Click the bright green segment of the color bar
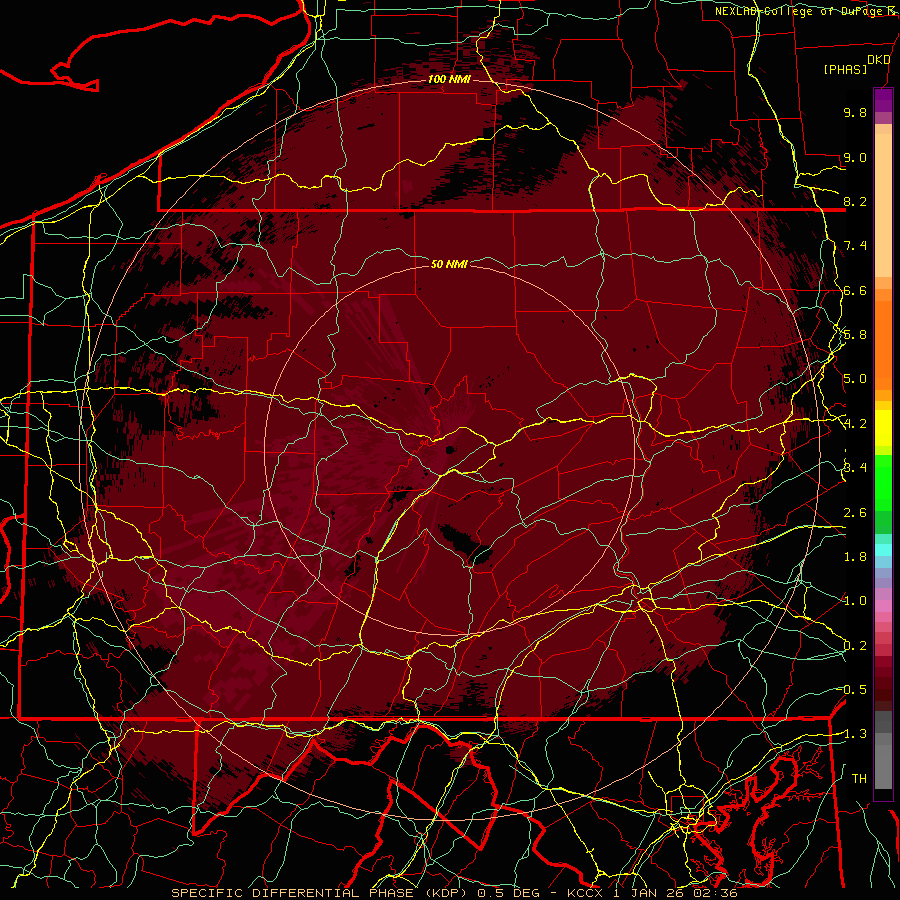This screenshot has height=900, width=900. pyautogui.click(x=883, y=483)
